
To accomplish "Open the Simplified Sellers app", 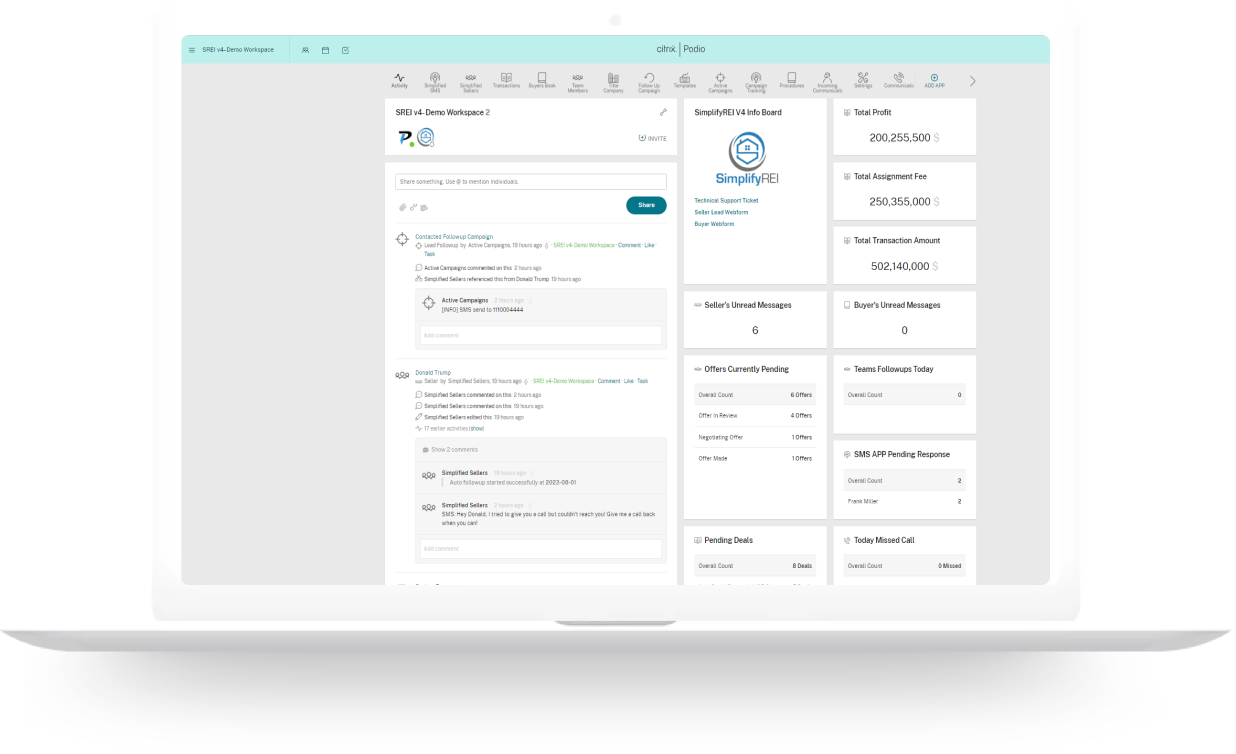I will (470, 82).
